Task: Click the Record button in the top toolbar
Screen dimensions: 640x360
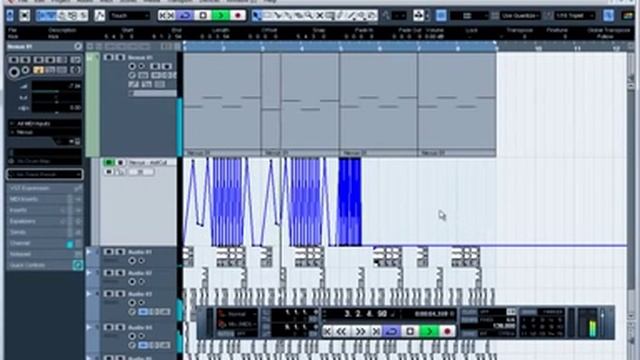Action: 238,16
